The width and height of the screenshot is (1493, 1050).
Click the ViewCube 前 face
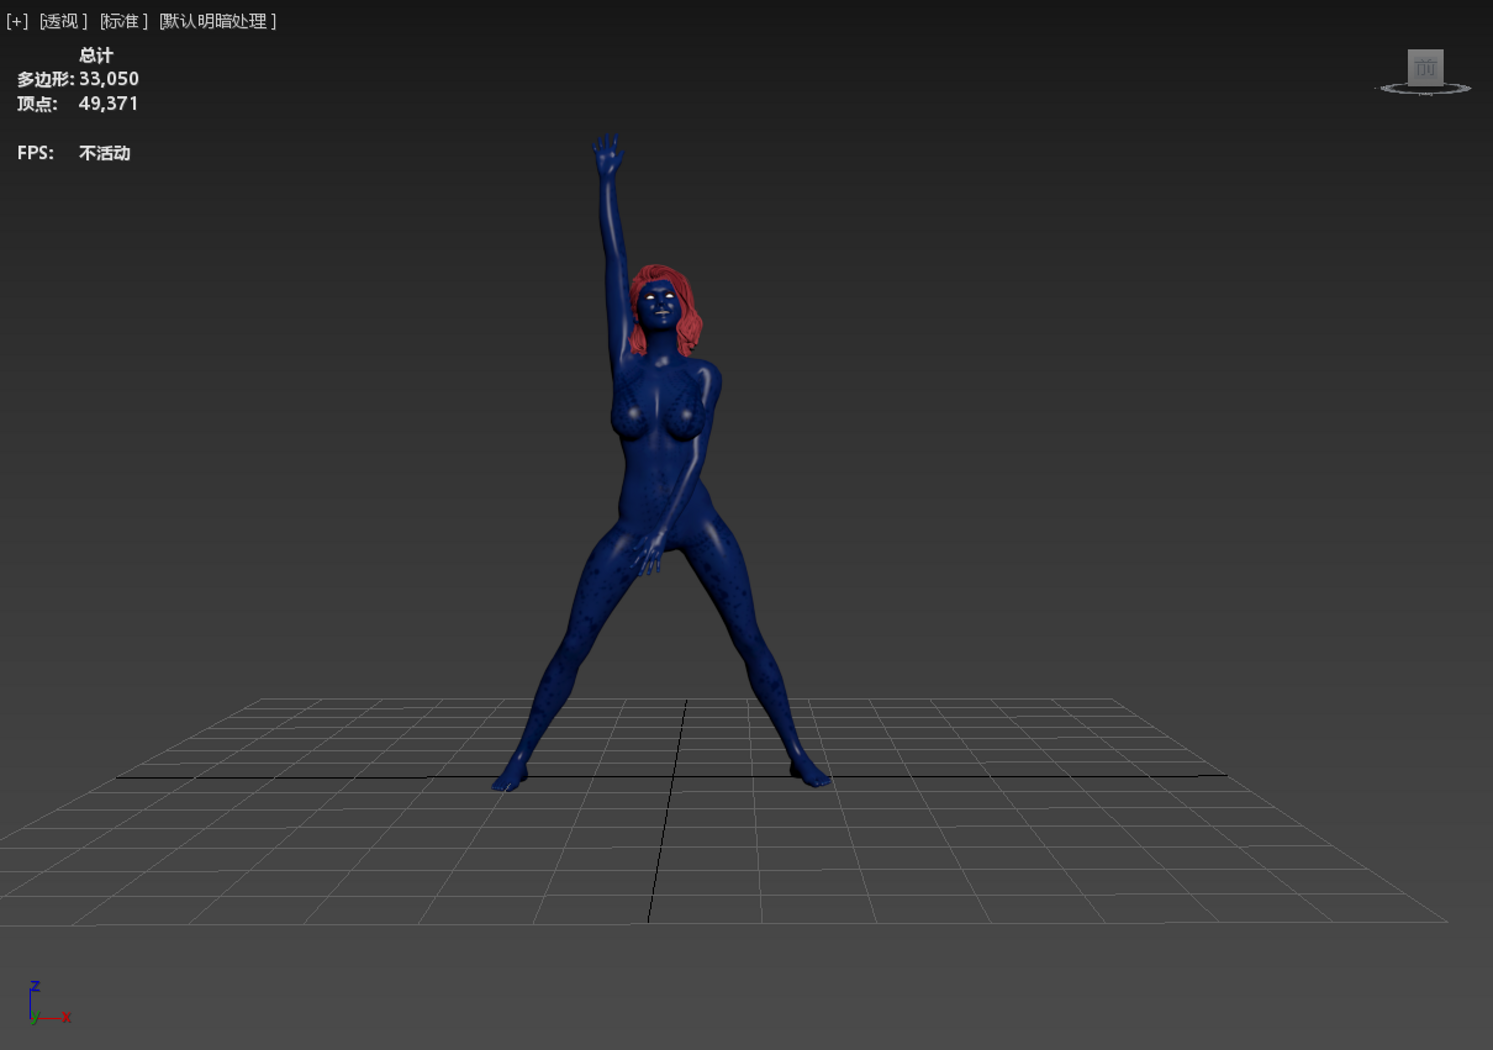point(1425,67)
